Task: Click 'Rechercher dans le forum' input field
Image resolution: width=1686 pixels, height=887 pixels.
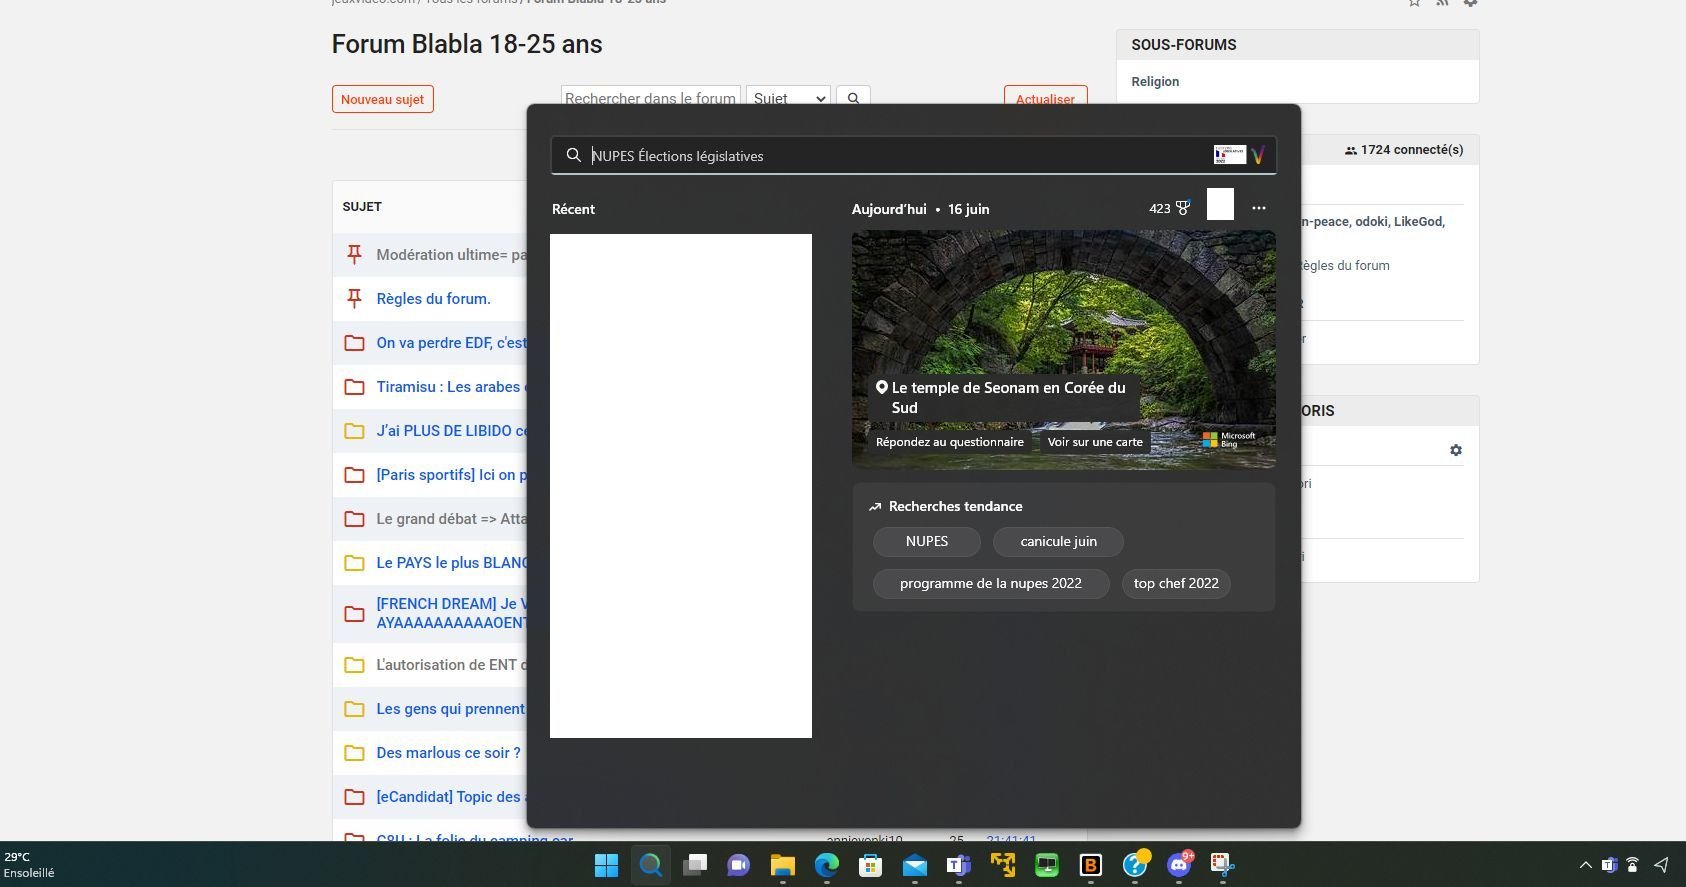Action: [650, 98]
